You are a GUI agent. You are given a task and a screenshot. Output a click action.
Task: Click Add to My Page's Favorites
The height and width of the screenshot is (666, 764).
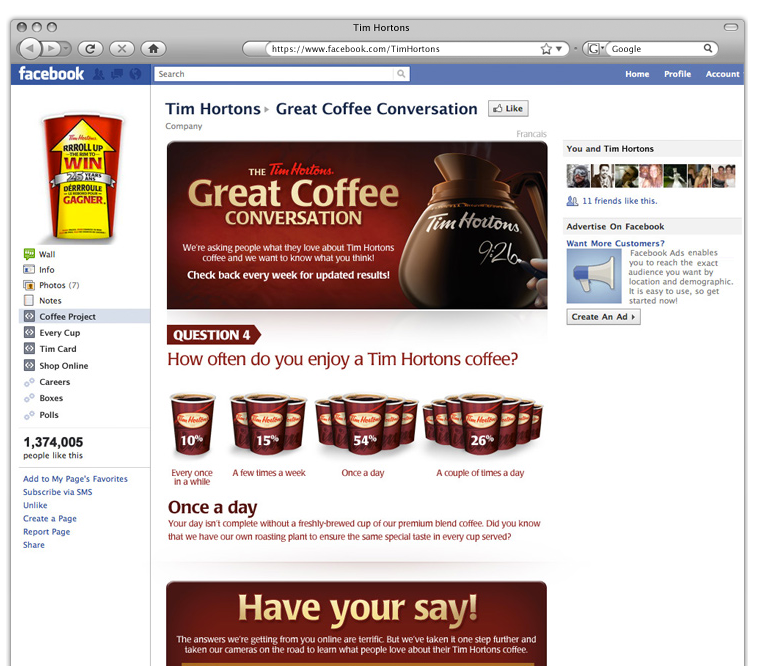pos(75,479)
